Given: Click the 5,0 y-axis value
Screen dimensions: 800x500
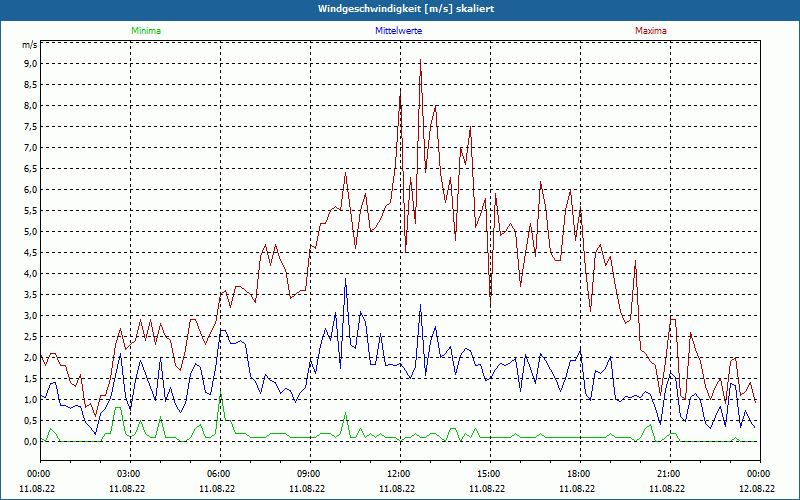Looking at the screenshot, I should (30, 232).
